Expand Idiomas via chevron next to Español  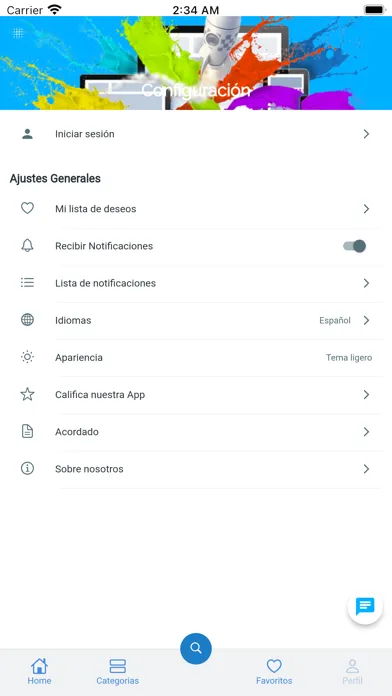(366, 320)
